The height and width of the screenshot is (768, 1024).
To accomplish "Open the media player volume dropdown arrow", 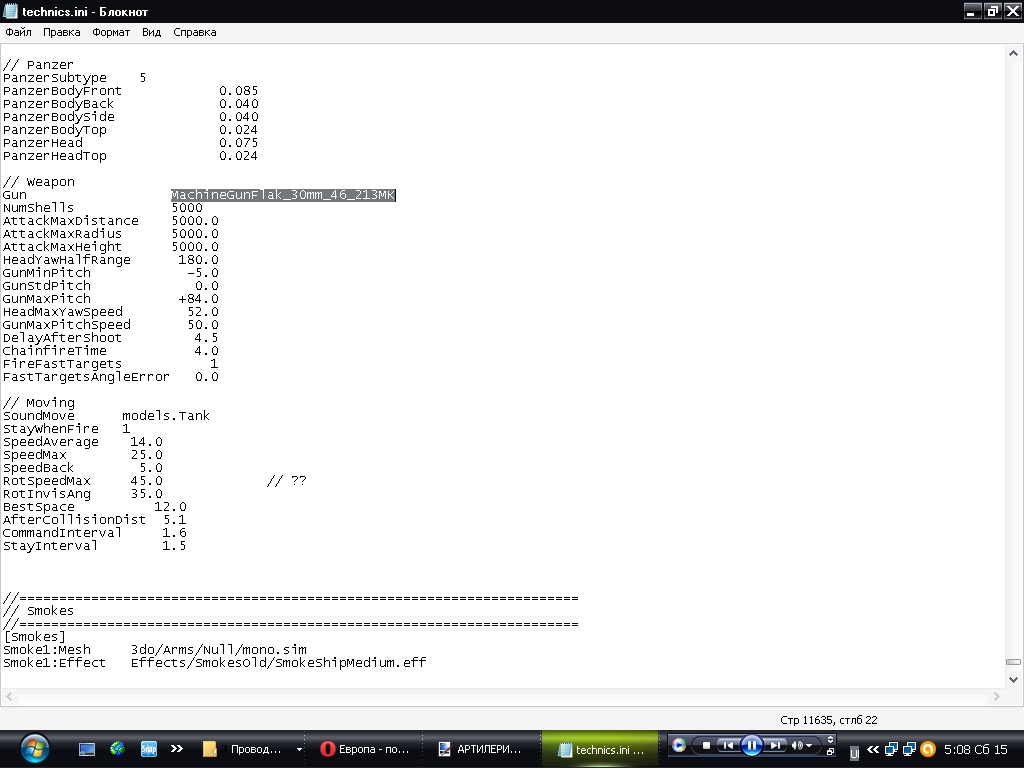I will 809,745.
